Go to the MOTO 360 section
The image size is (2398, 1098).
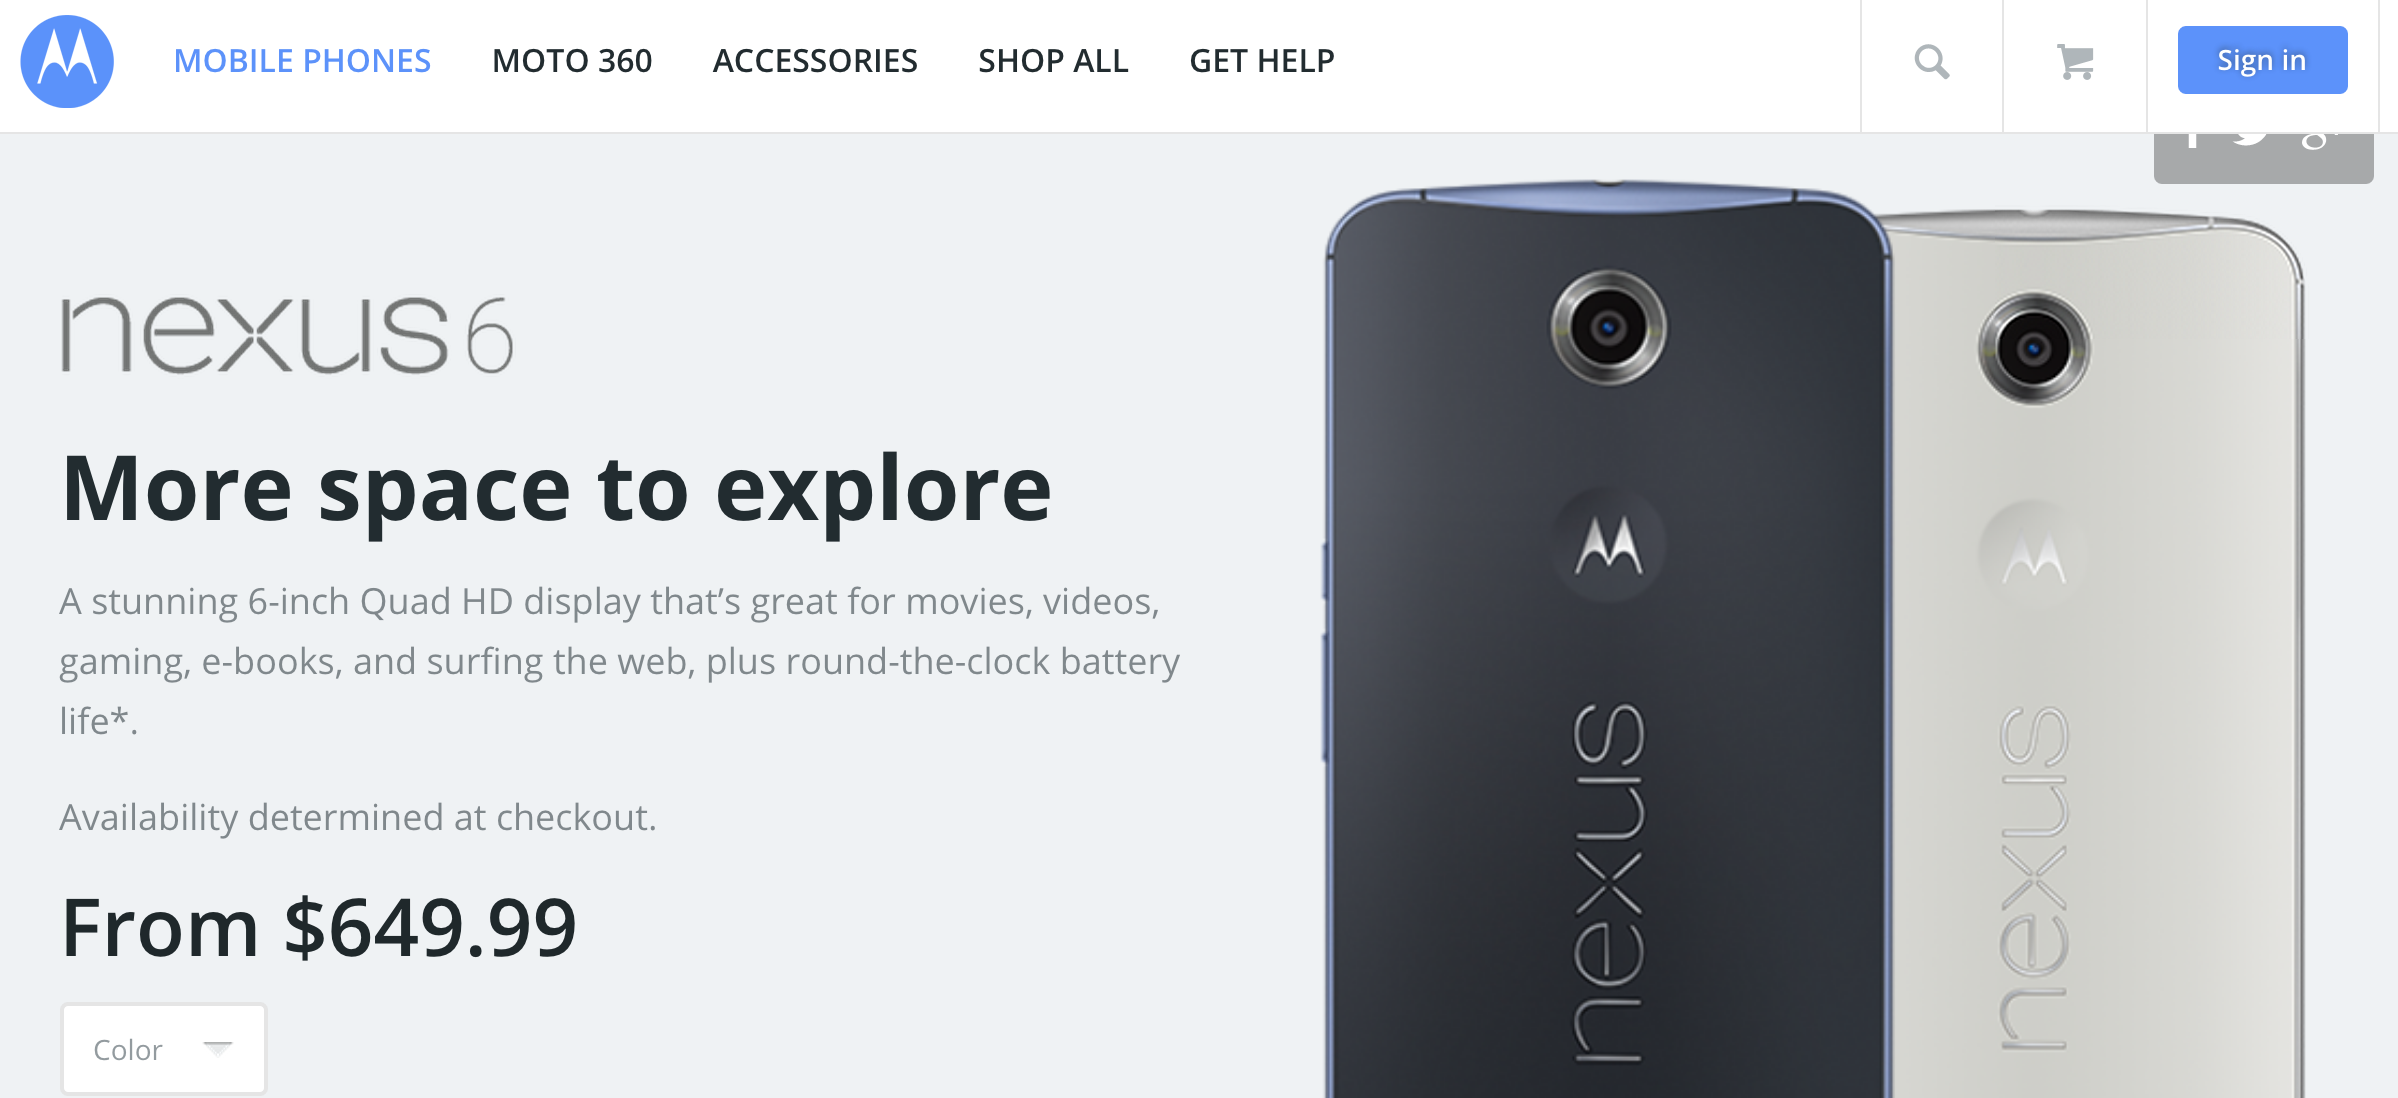572,61
